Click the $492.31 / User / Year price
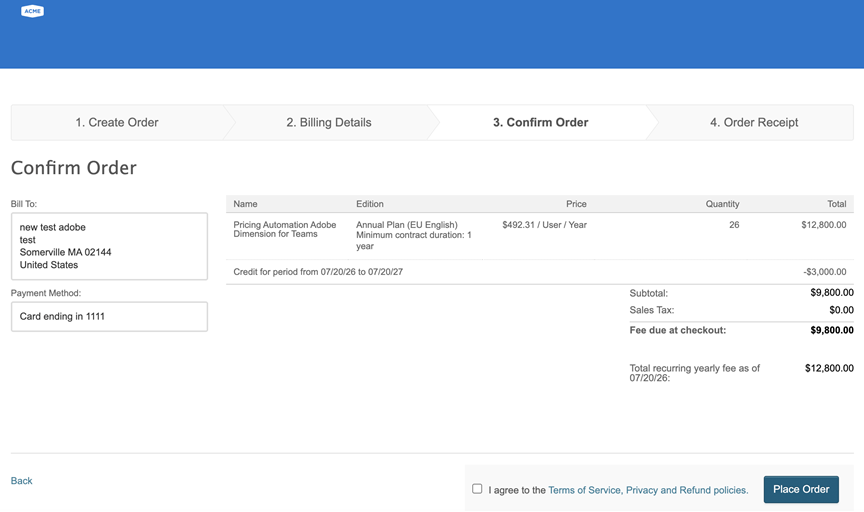The image size is (864, 512). [x=544, y=225]
